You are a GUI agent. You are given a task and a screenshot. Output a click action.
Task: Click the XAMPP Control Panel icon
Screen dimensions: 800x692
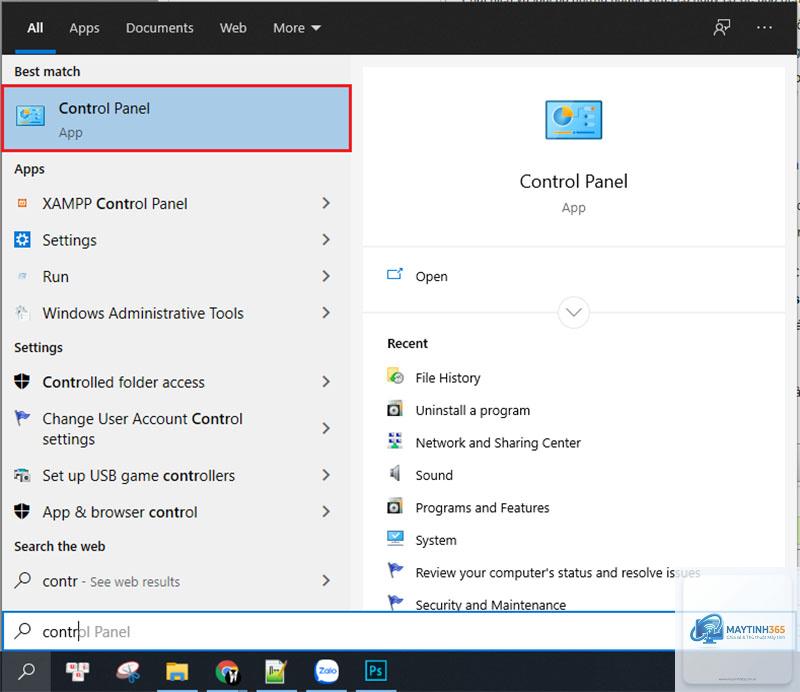coord(22,203)
